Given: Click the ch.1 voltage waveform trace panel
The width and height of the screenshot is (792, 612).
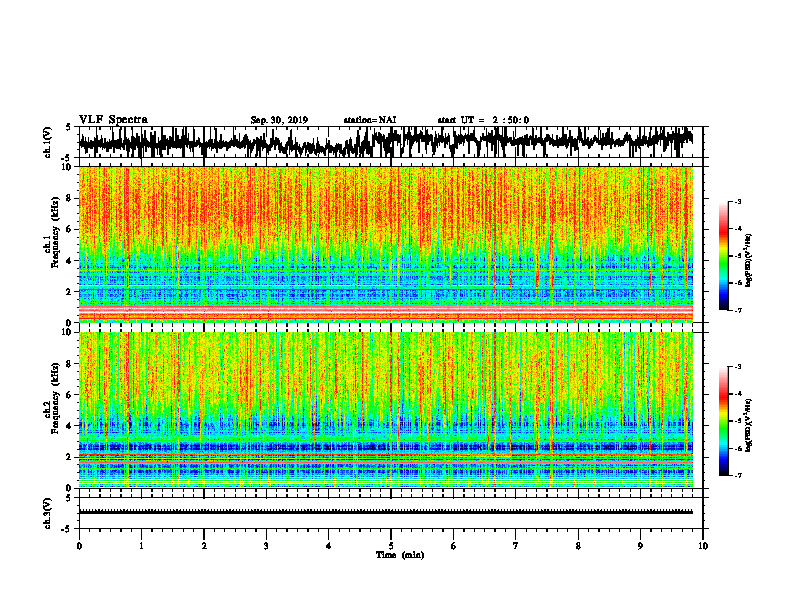Looking at the screenshot, I should pyautogui.click(x=390, y=142).
